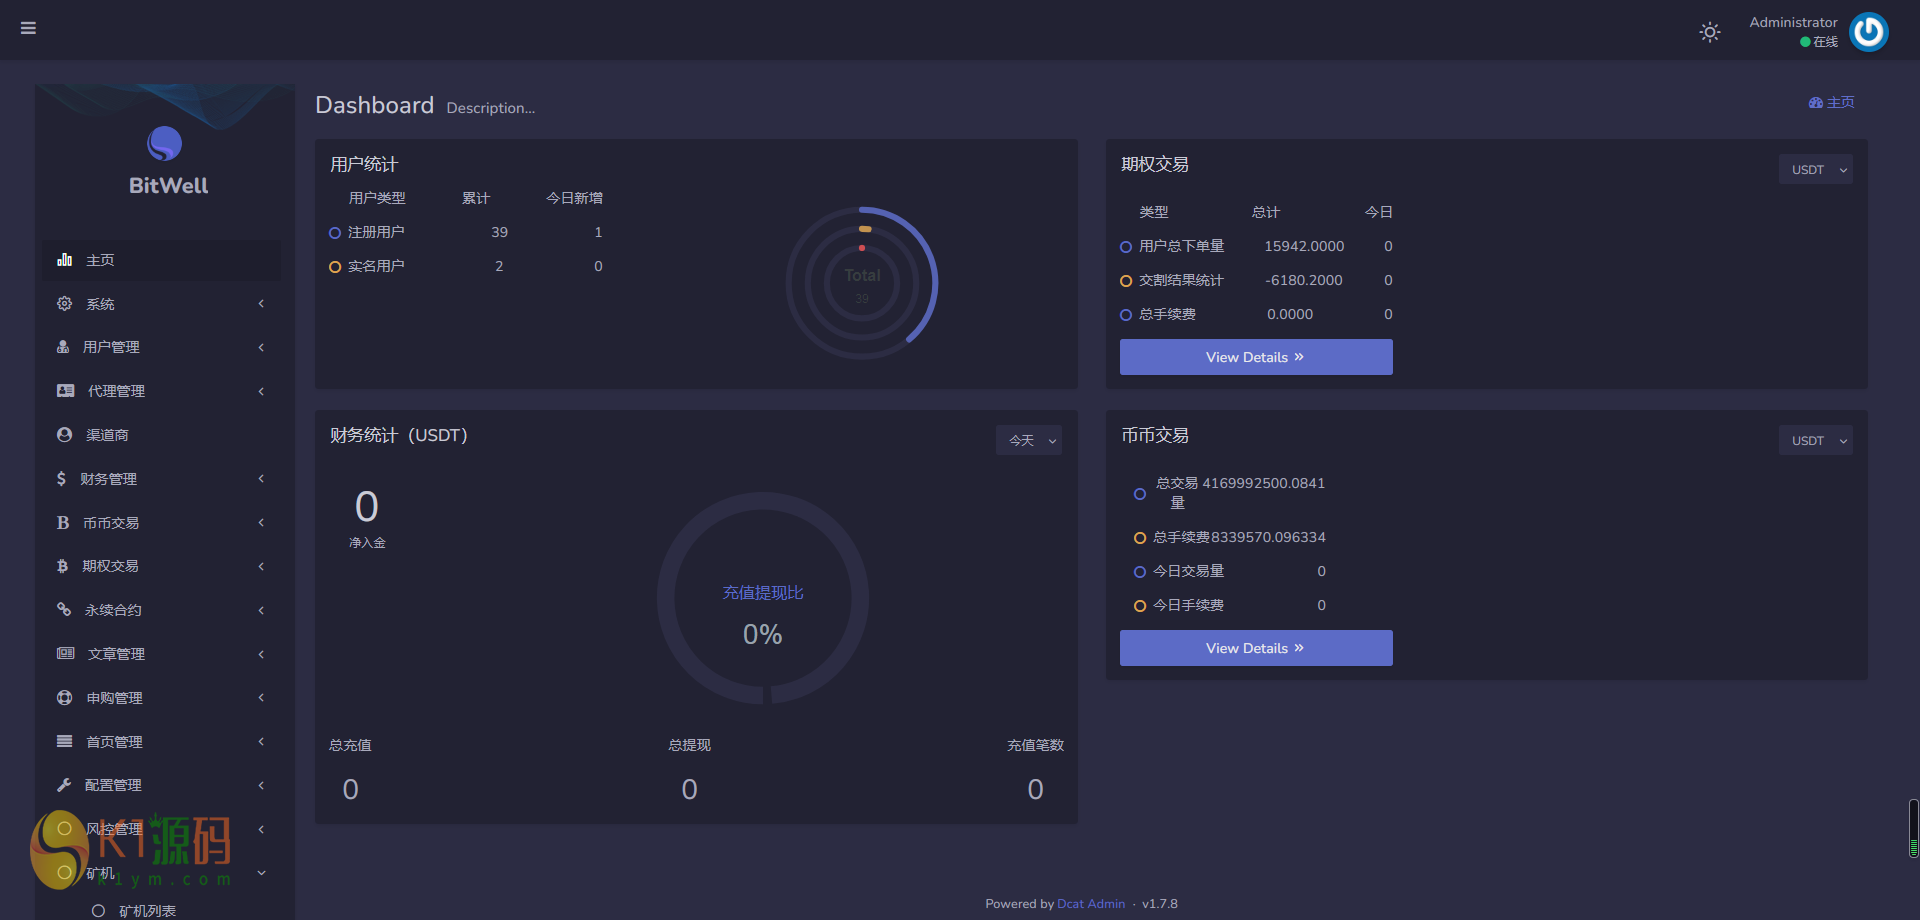Click the 文章管理 newspaper icon
This screenshot has width=1920, height=920.
click(66, 654)
